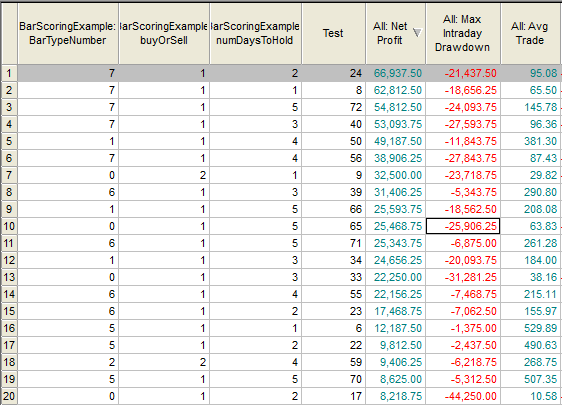Click net profit cell 66,937.50
Screen dimensions: 562x405
396,73
